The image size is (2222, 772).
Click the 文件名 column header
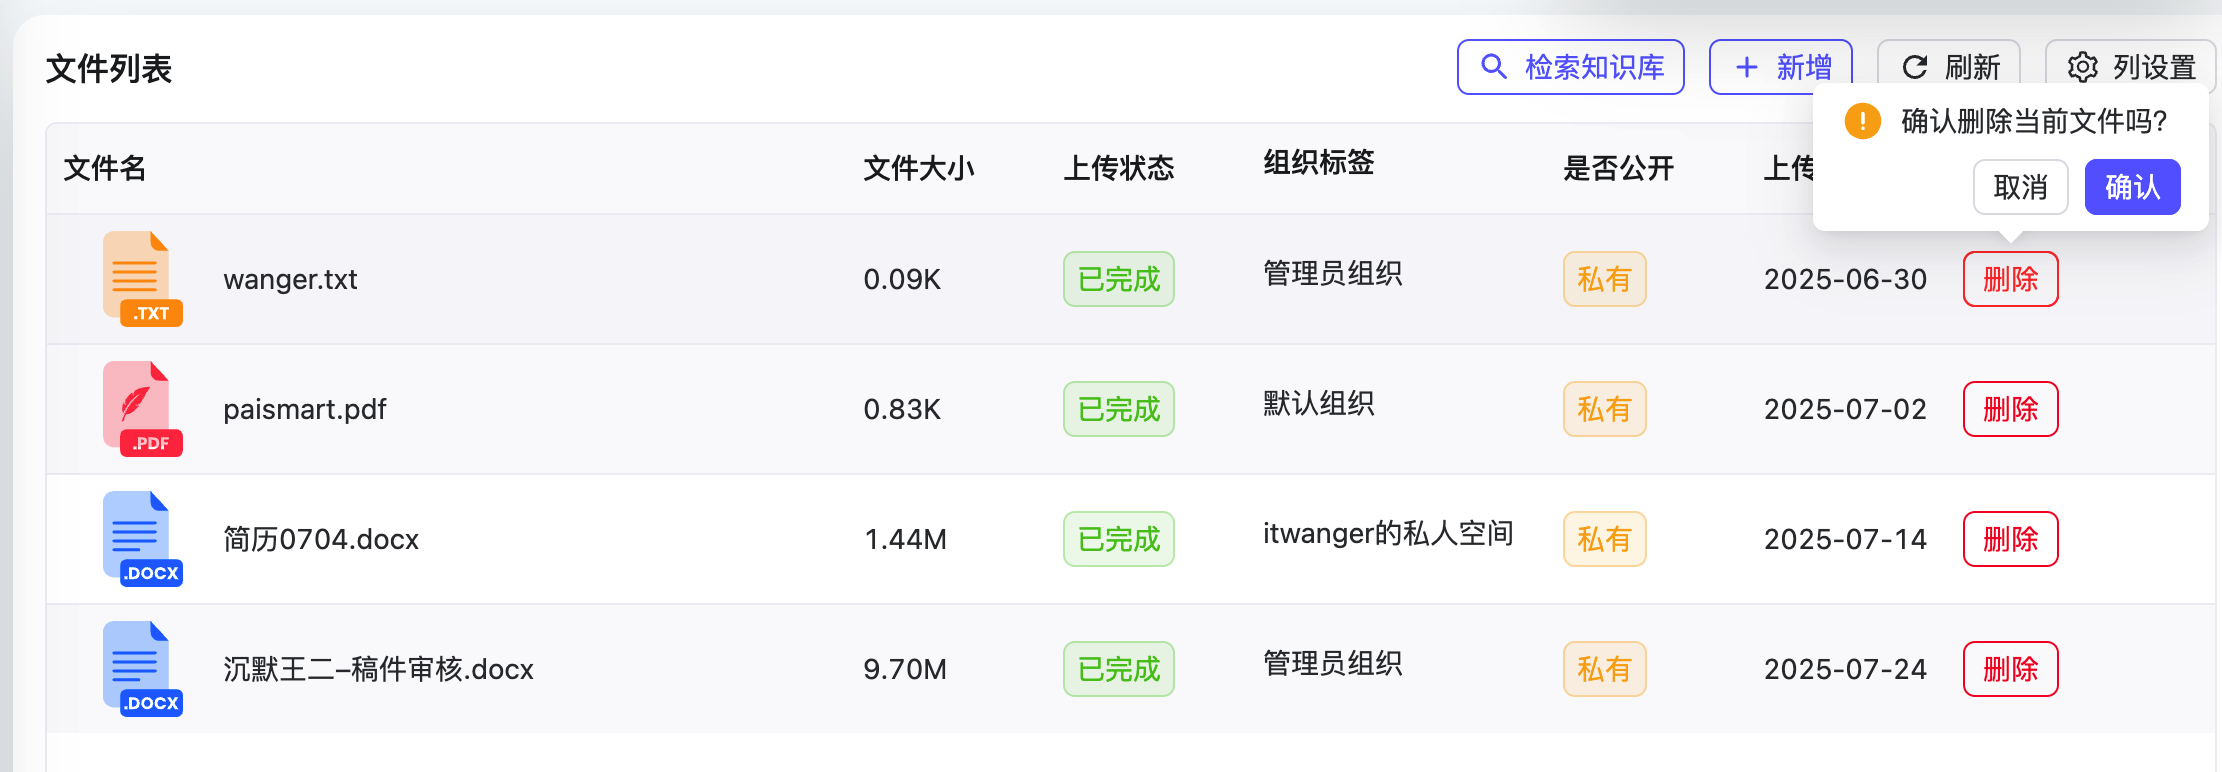point(105,168)
